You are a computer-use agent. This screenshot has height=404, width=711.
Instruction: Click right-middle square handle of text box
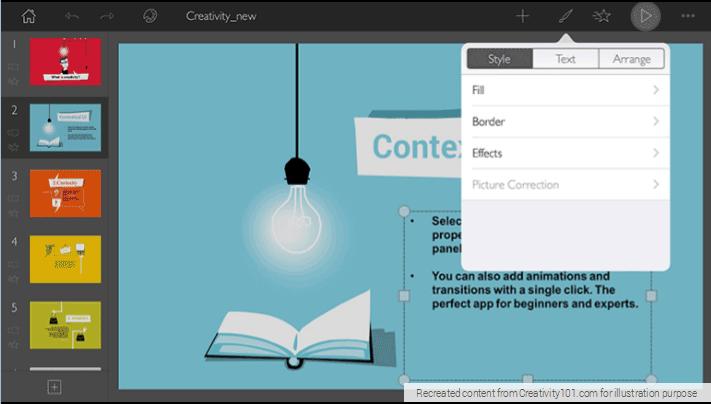[651, 296]
